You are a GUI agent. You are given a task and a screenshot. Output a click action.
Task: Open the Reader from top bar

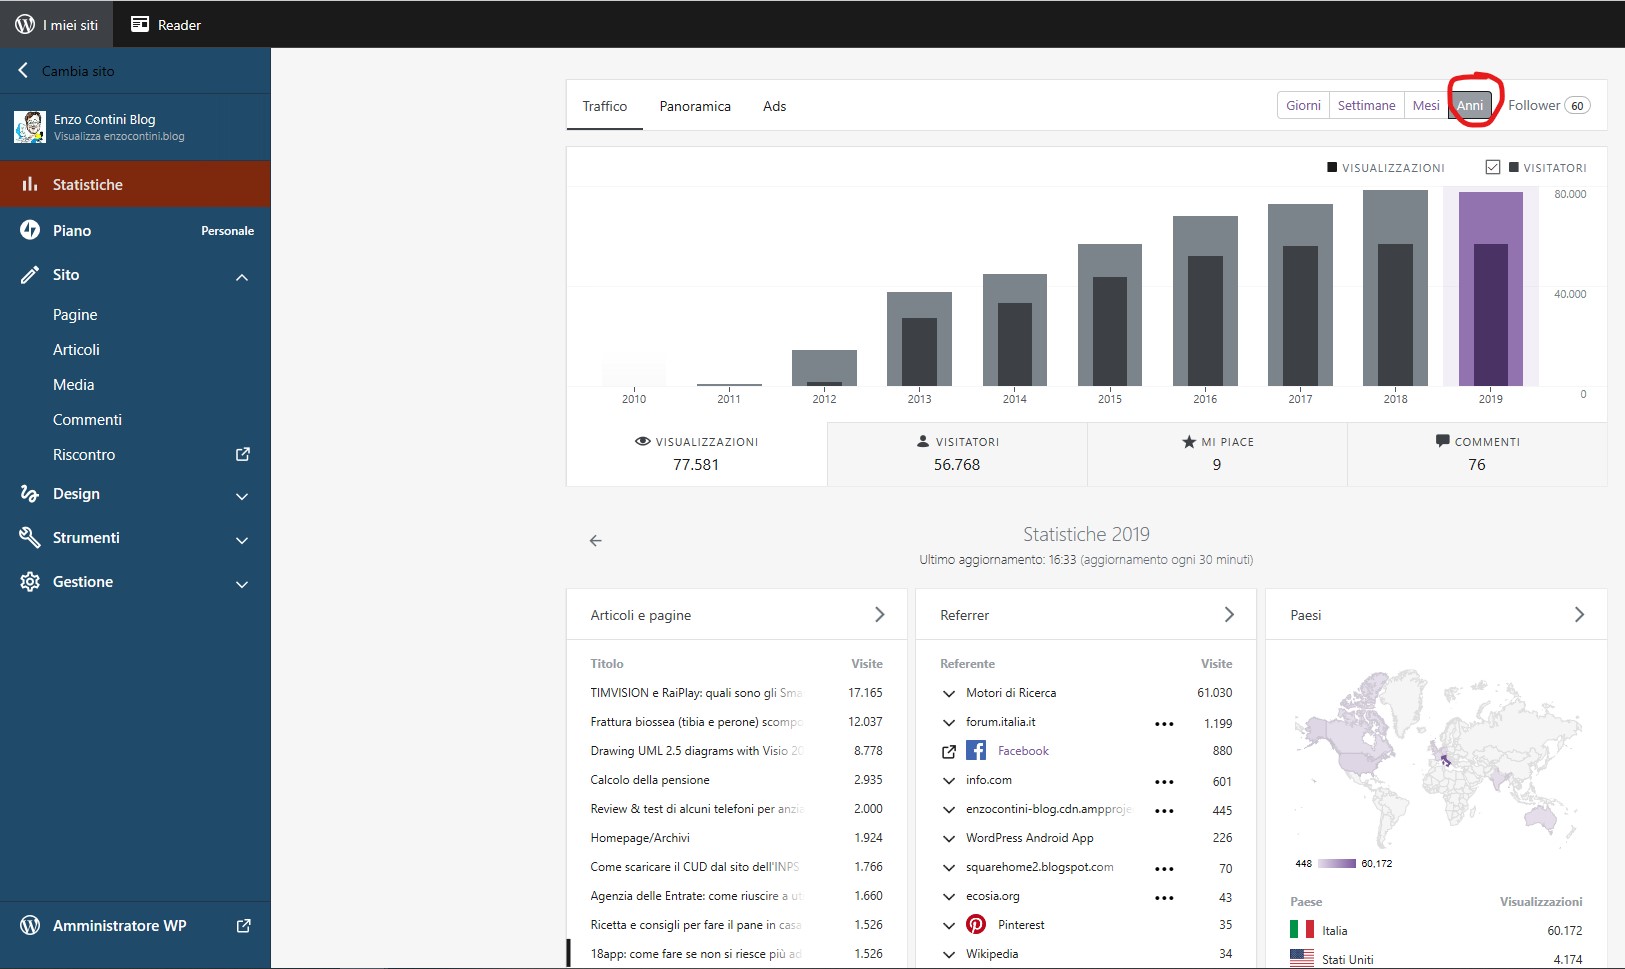(x=166, y=24)
